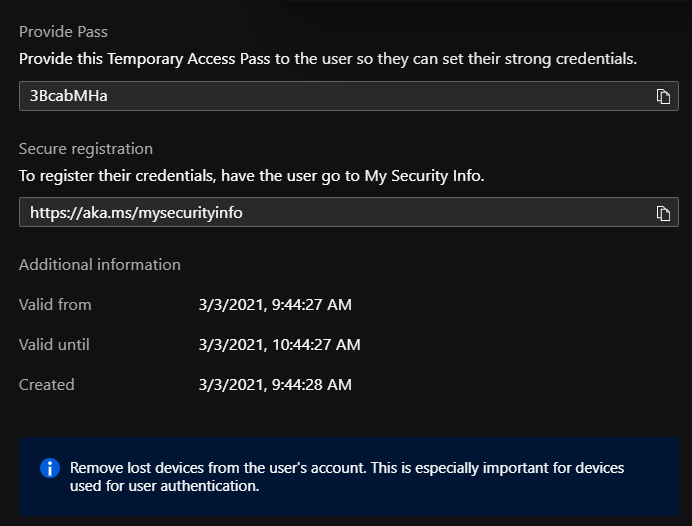692x526 pixels.
Task: Click the Secure registration heading
Action: [86, 149]
